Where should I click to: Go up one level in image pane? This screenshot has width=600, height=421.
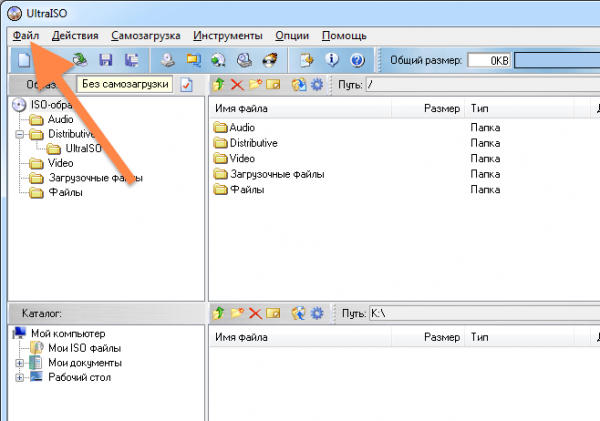tap(219, 84)
